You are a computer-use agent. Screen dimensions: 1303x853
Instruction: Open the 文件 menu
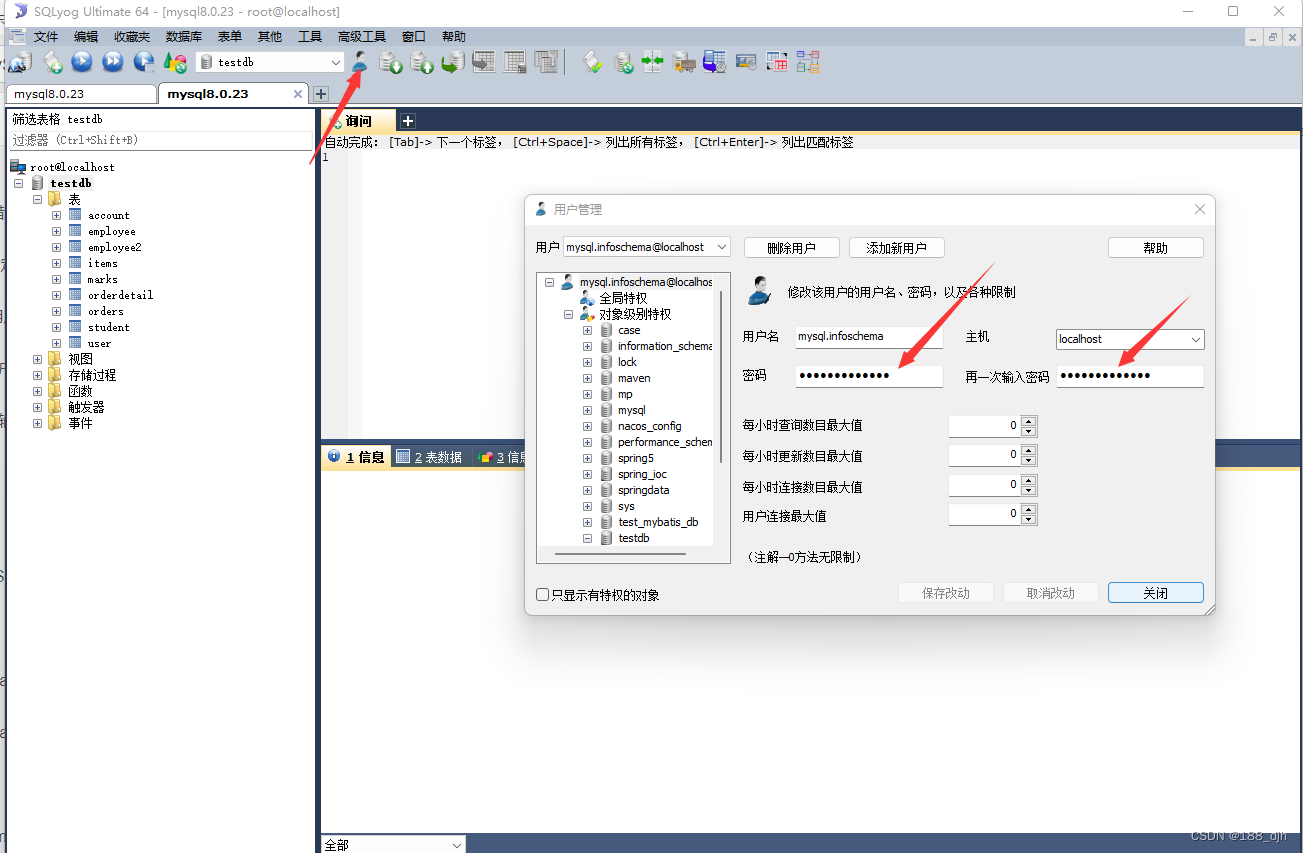46,36
